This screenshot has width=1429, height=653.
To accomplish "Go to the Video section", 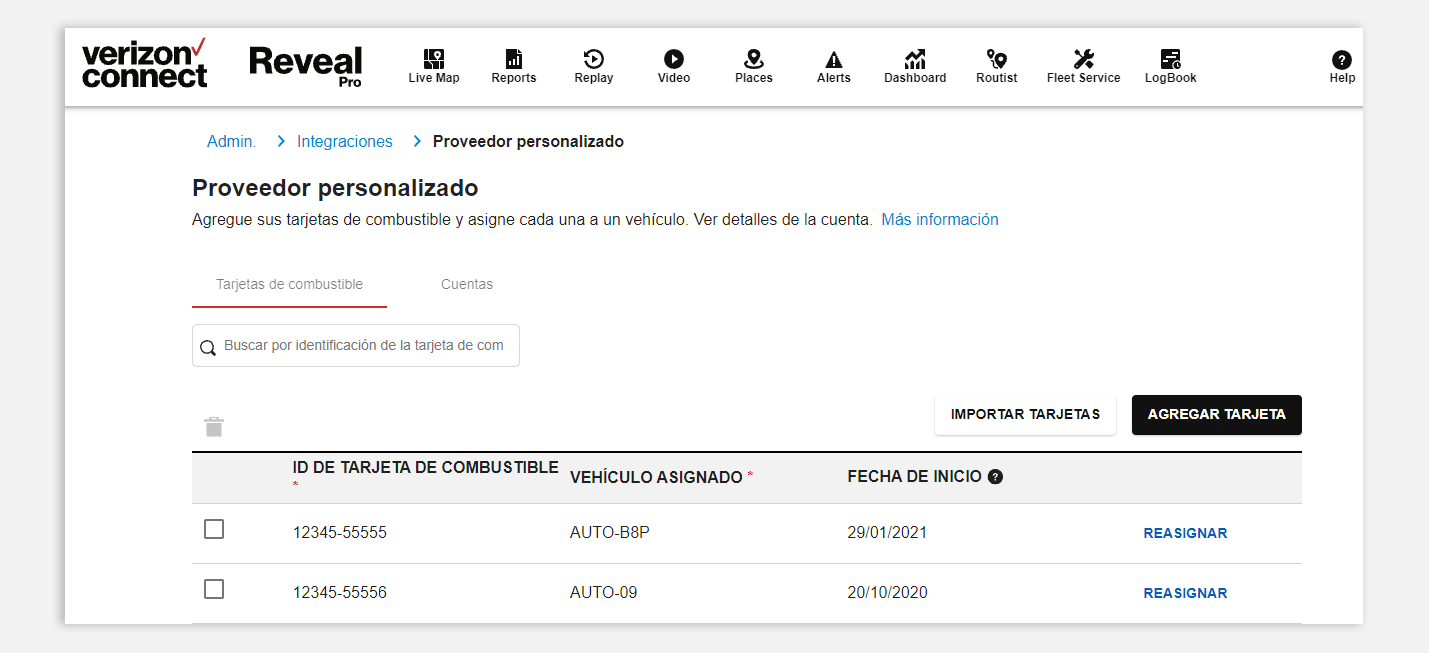I will 673,60.
